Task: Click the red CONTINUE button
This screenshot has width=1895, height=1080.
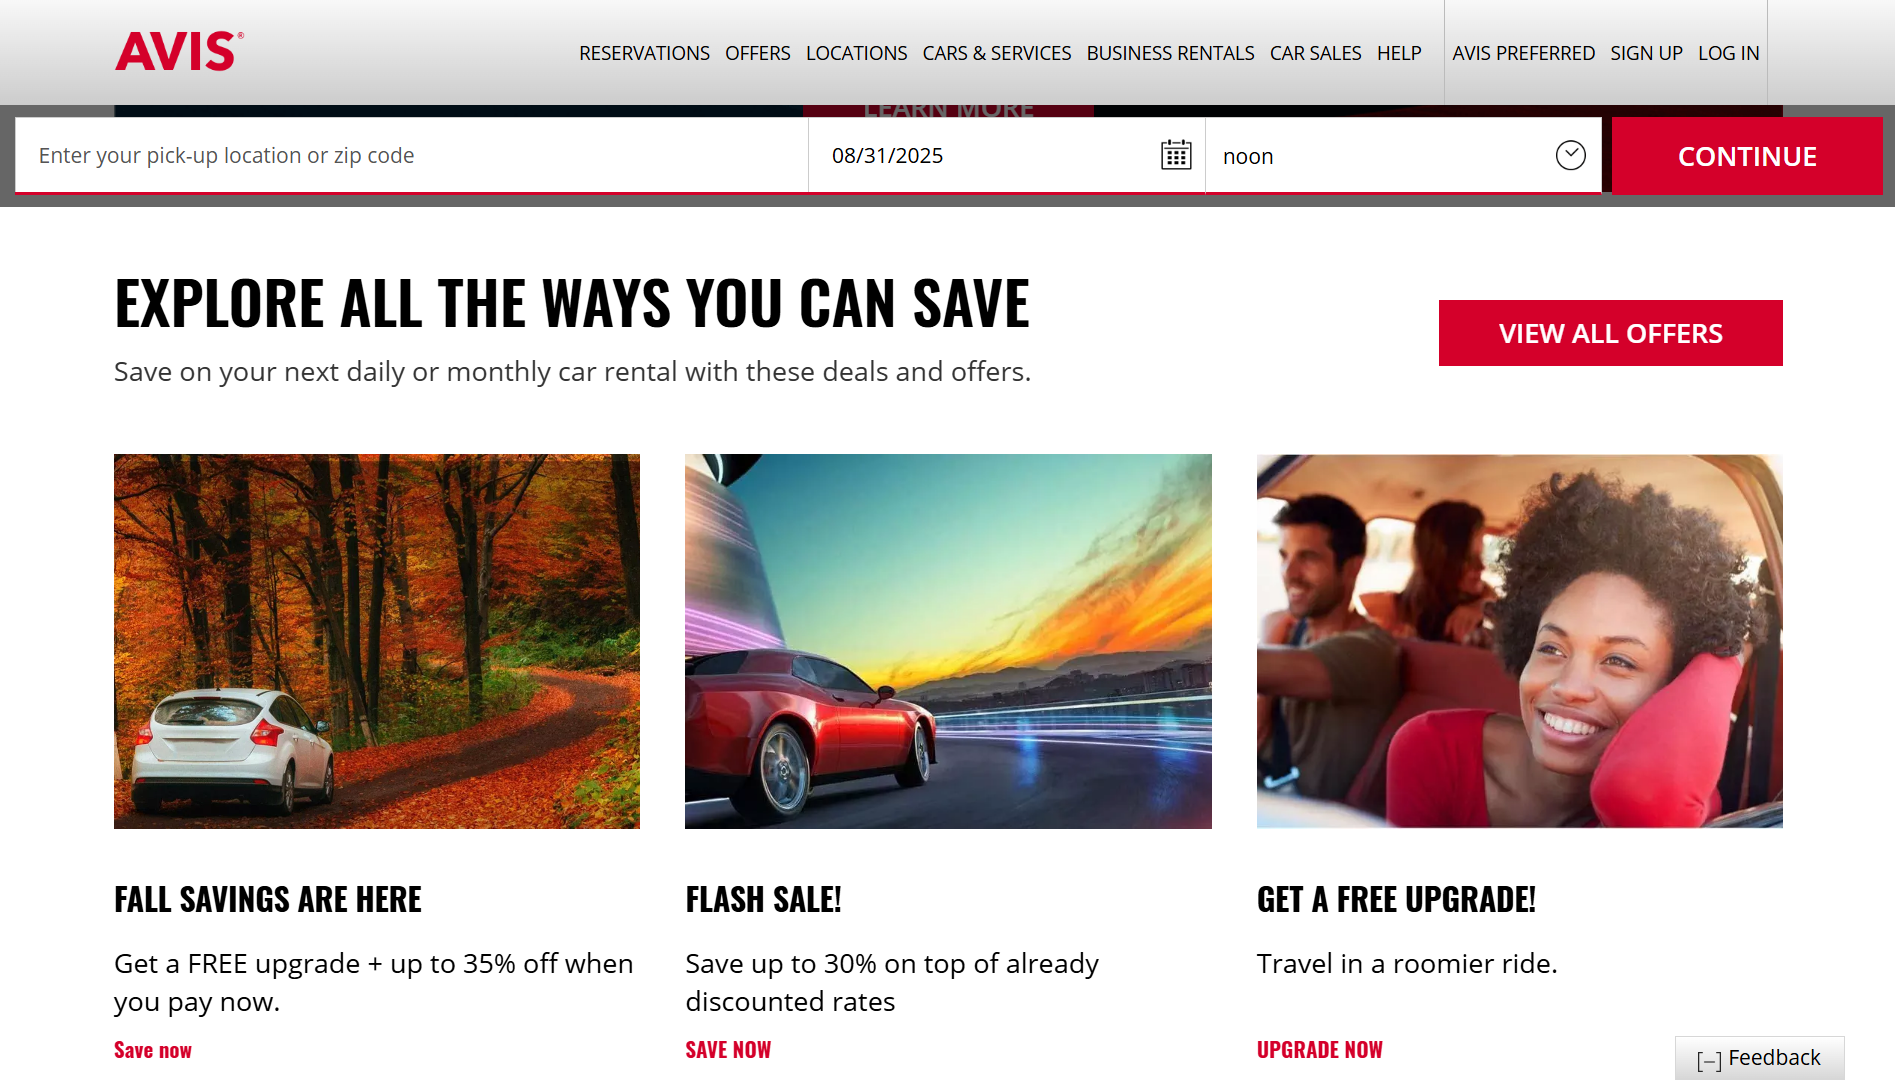Action: [1747, 156]
